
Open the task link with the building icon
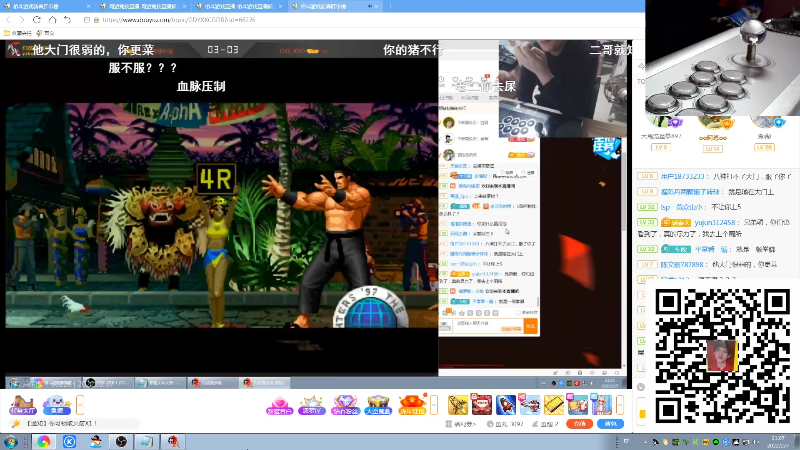tap(461, 424)
